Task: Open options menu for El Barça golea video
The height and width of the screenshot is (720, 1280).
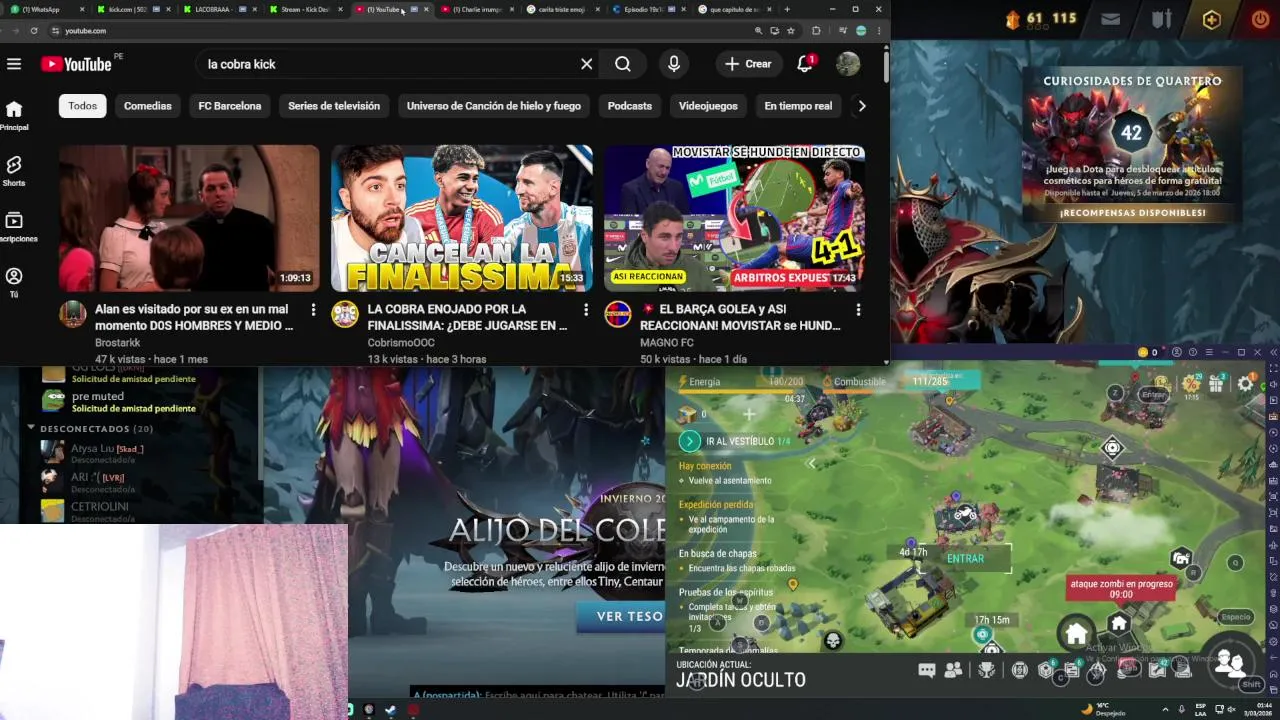Action: click(x=858, y=310)
